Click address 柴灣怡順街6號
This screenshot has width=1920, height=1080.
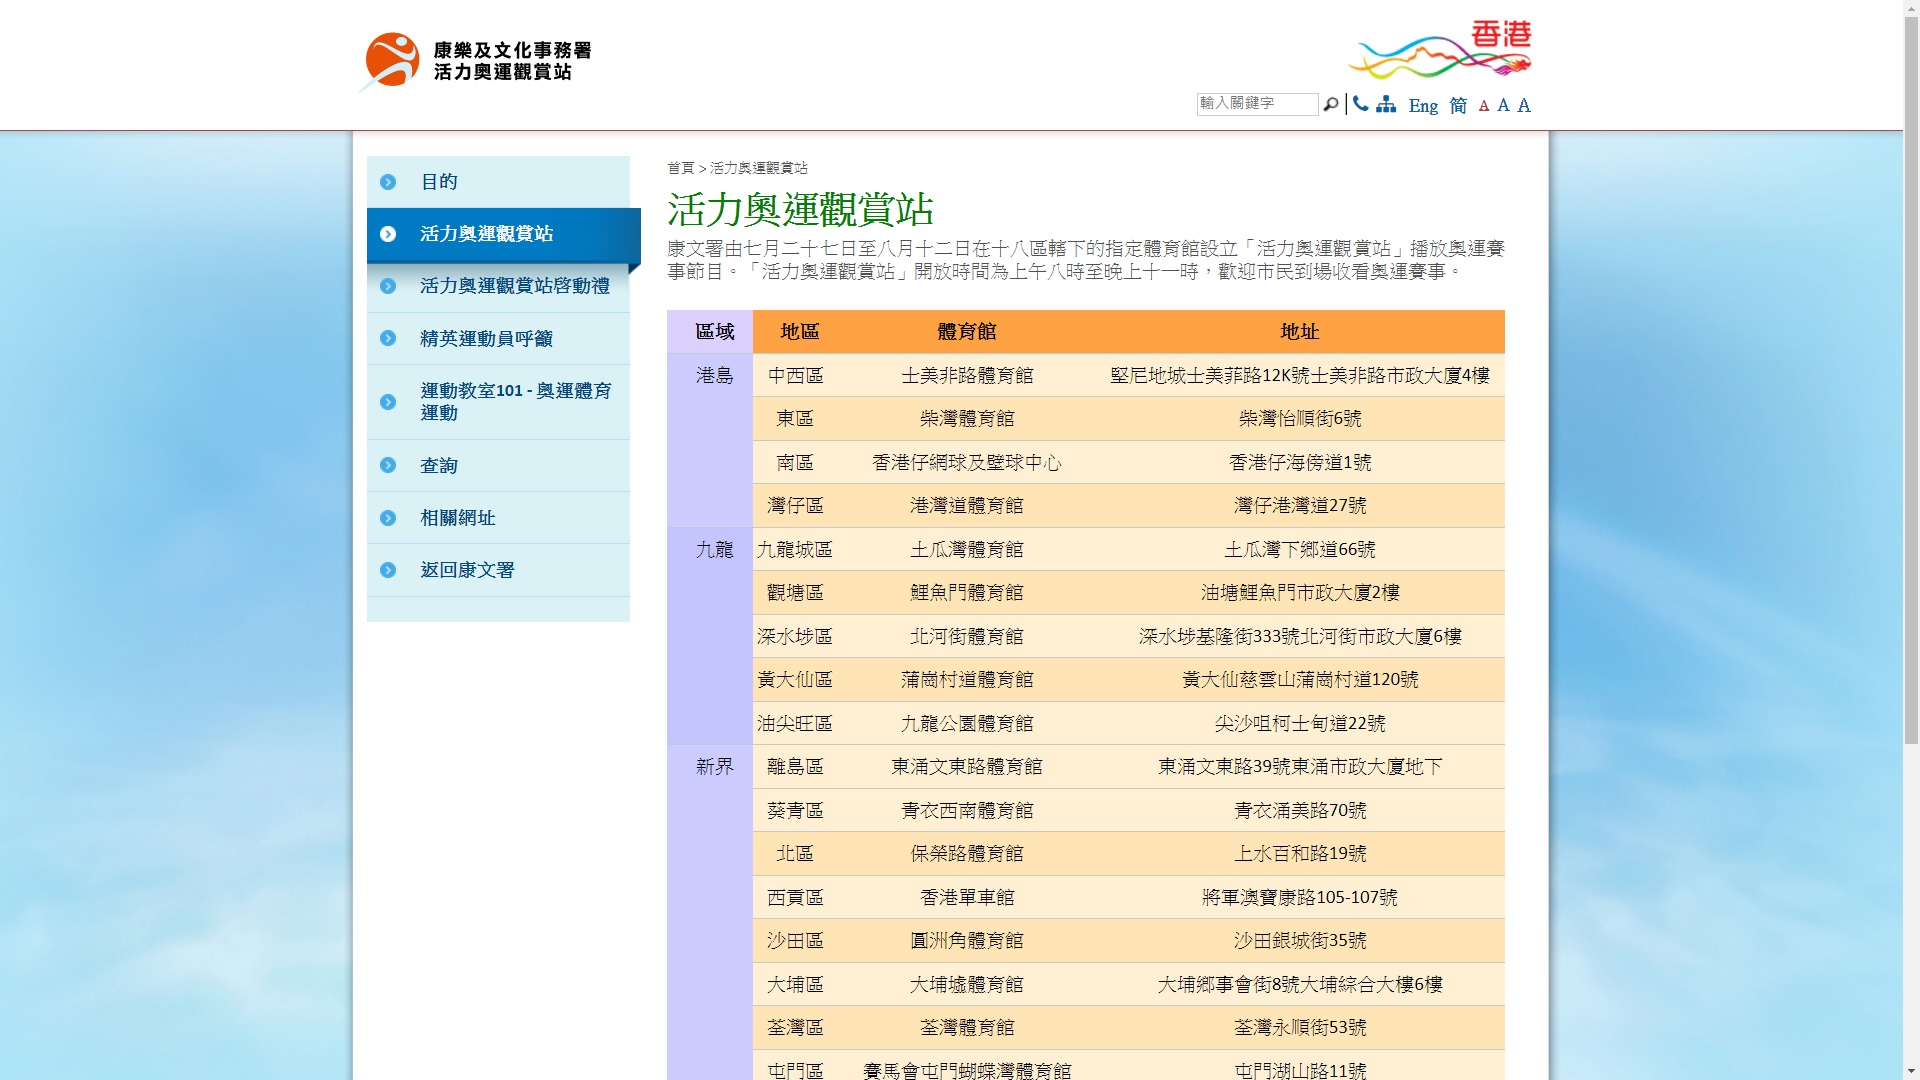(1300, 419)
